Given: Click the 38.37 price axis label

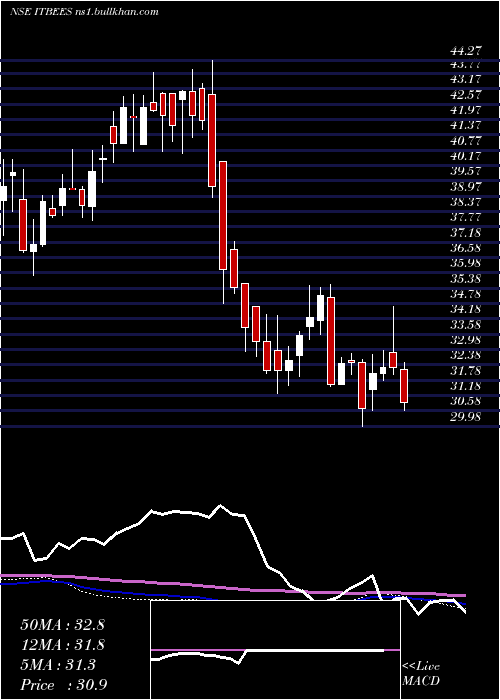Looking at the screenshot, I should (x=466, y=202).
